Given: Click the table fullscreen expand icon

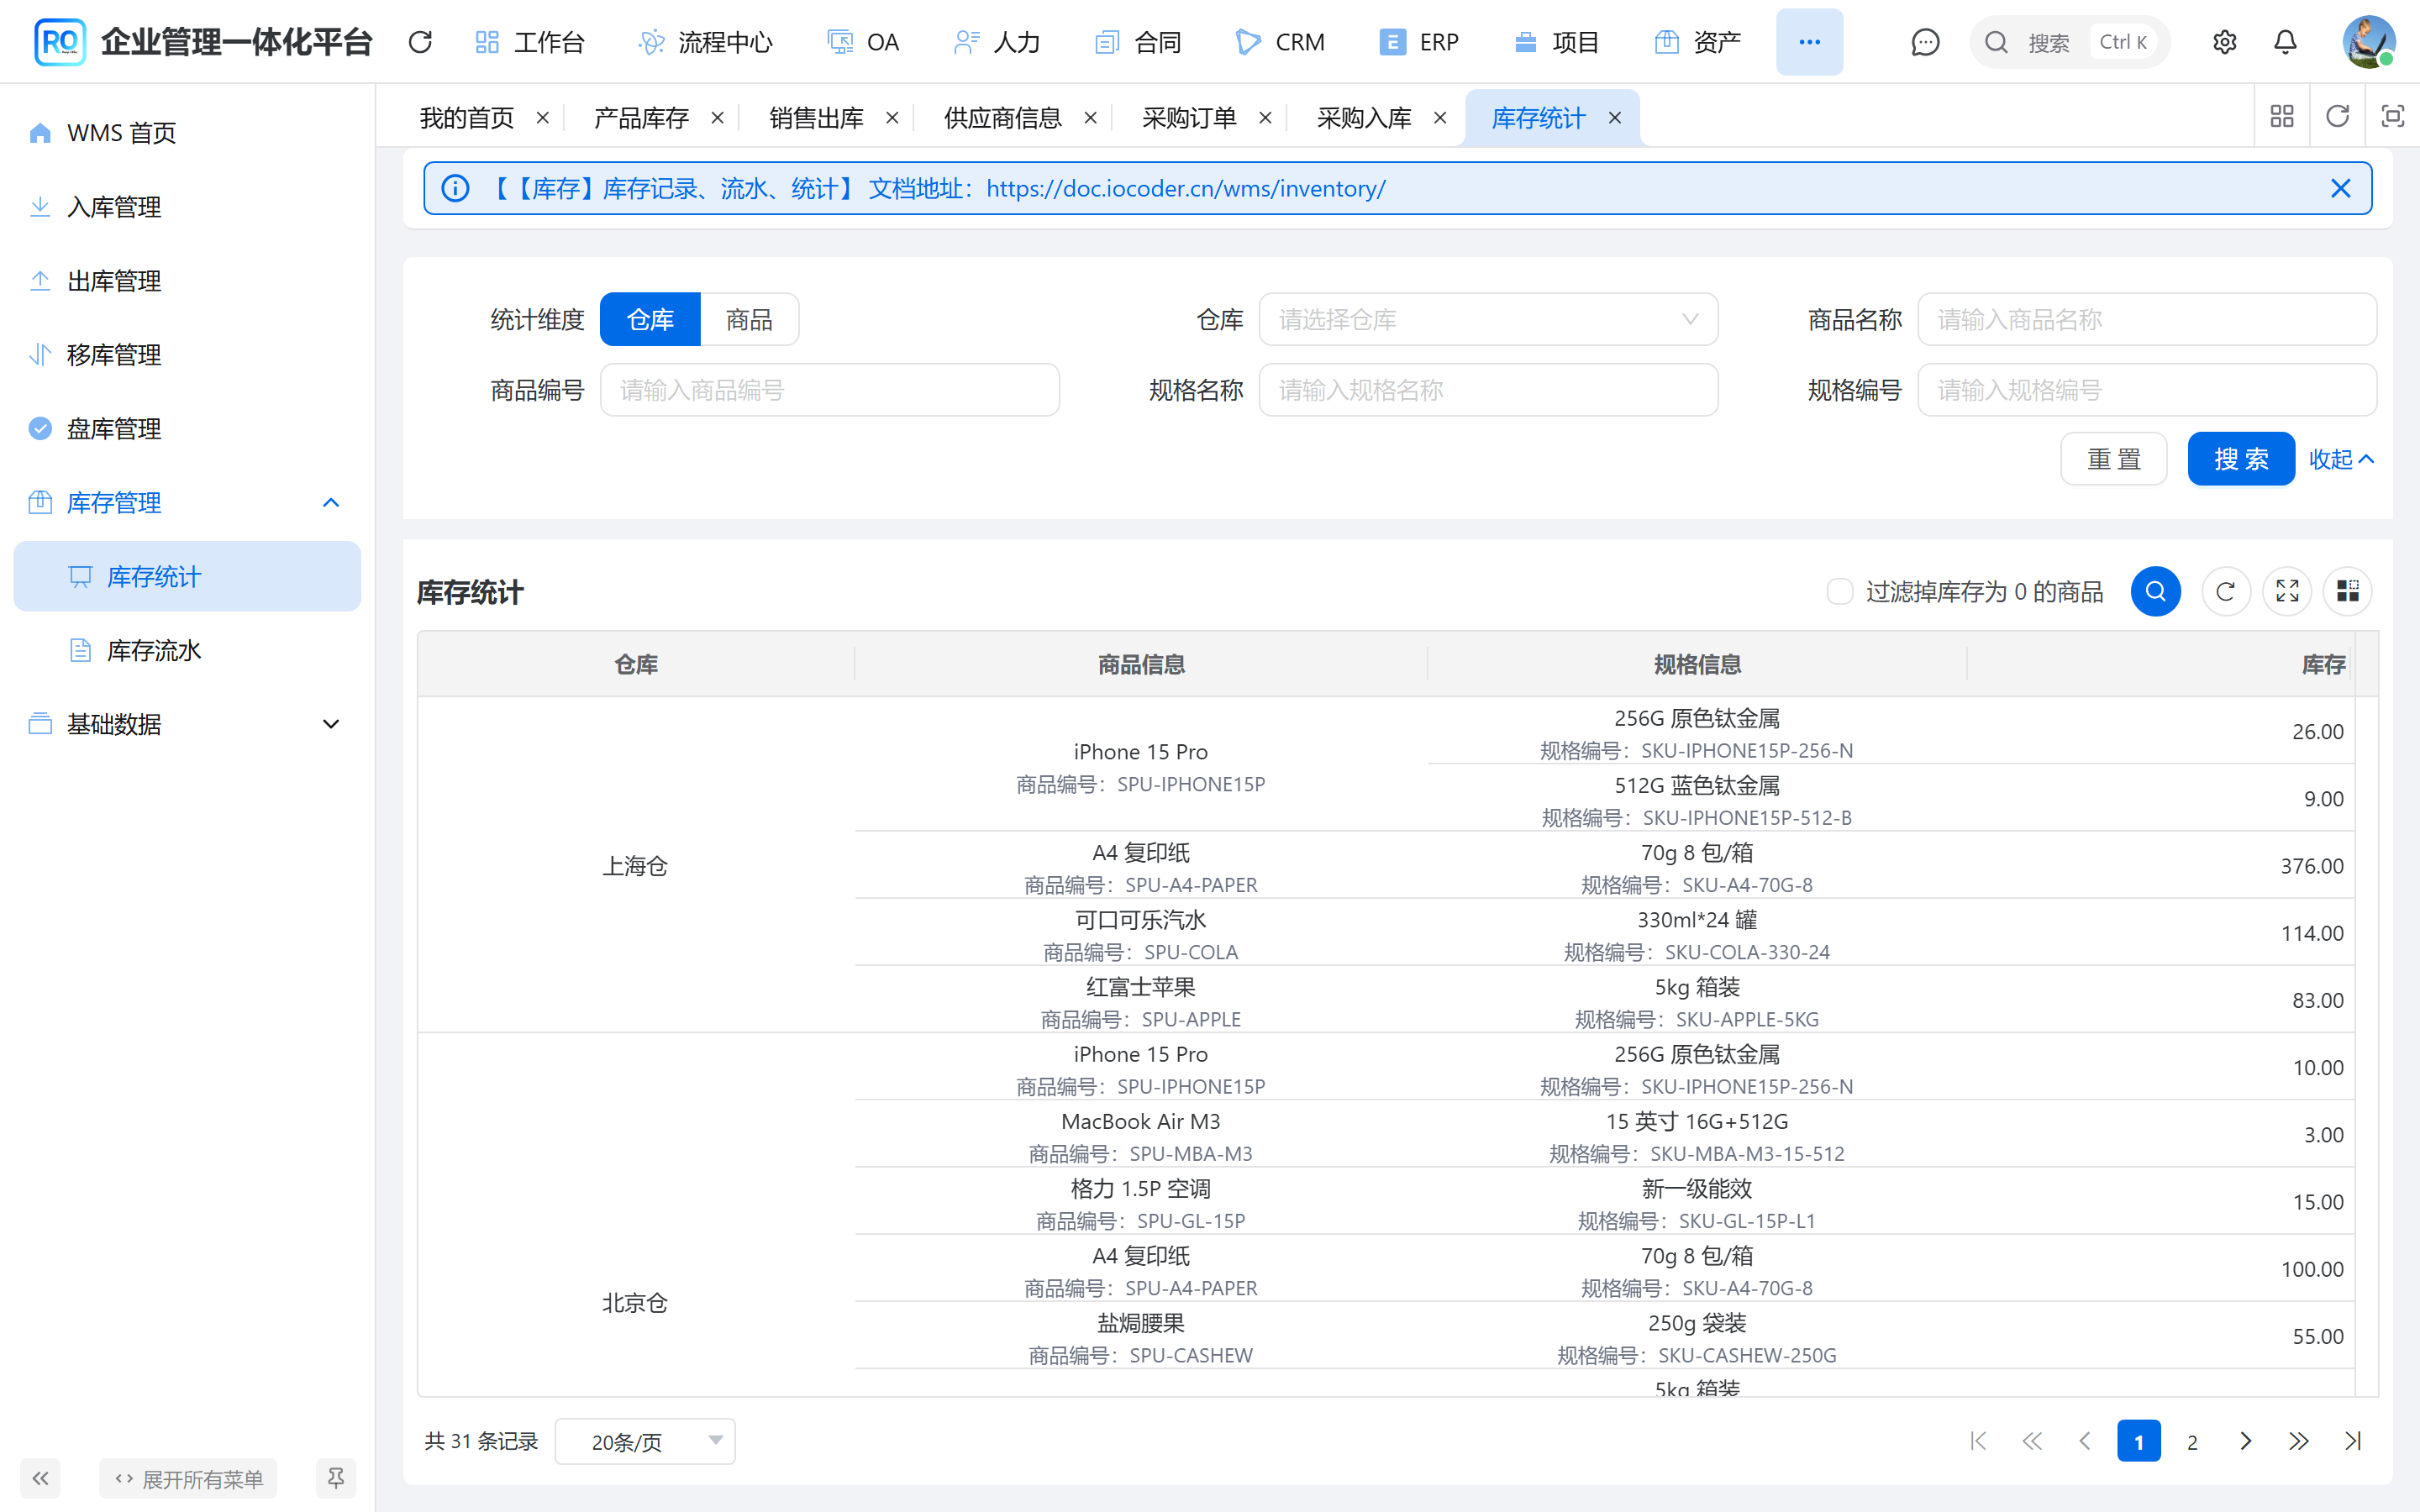Looking at the screenshot, I should [x=2287, y=592].
